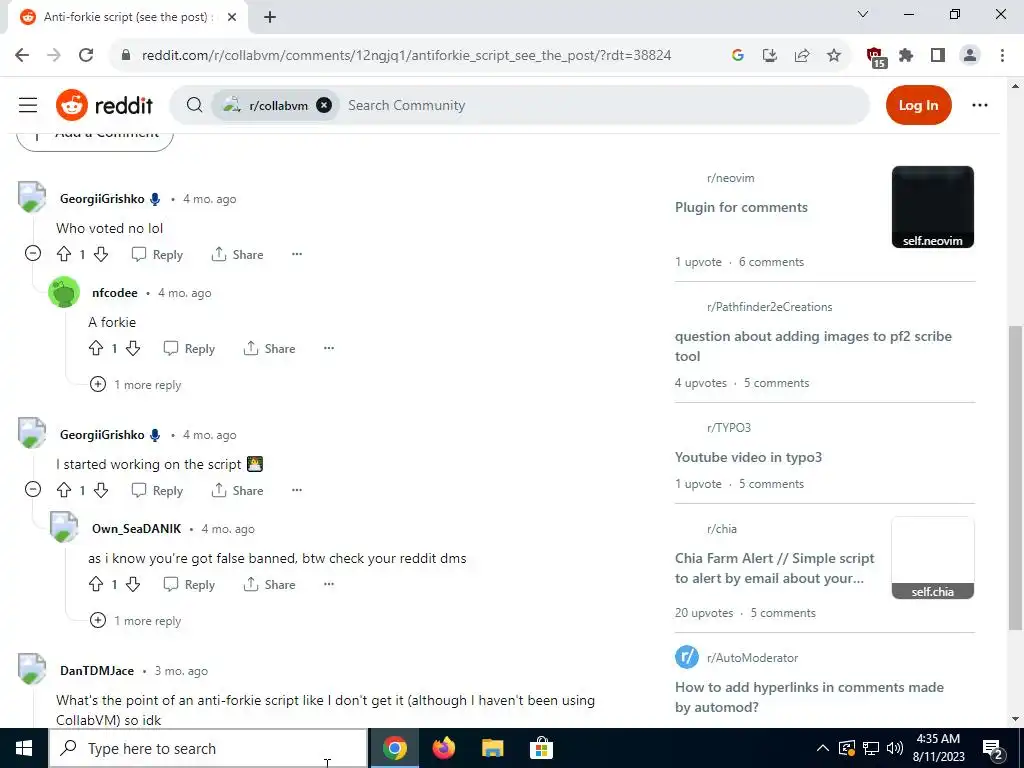Image resolution: width=1024 pixels, height=768 pixels.
Task: Open the 'Youtube video in typo3' post
Action: [x=748, y=457]
